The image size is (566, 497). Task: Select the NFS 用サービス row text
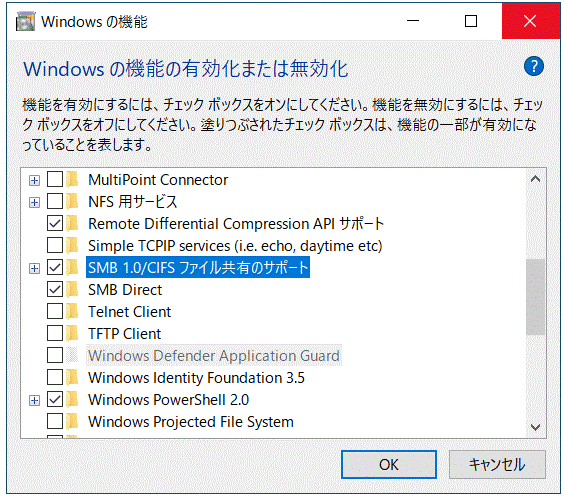[x=133, y=201]
